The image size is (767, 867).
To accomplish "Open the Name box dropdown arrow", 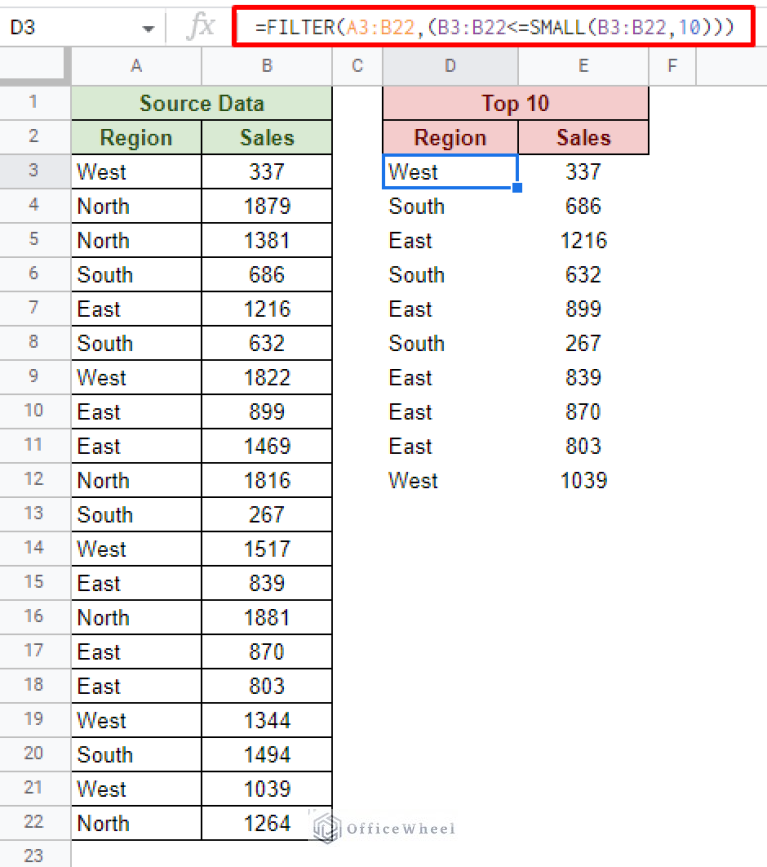I will click(x=148, y=28).
